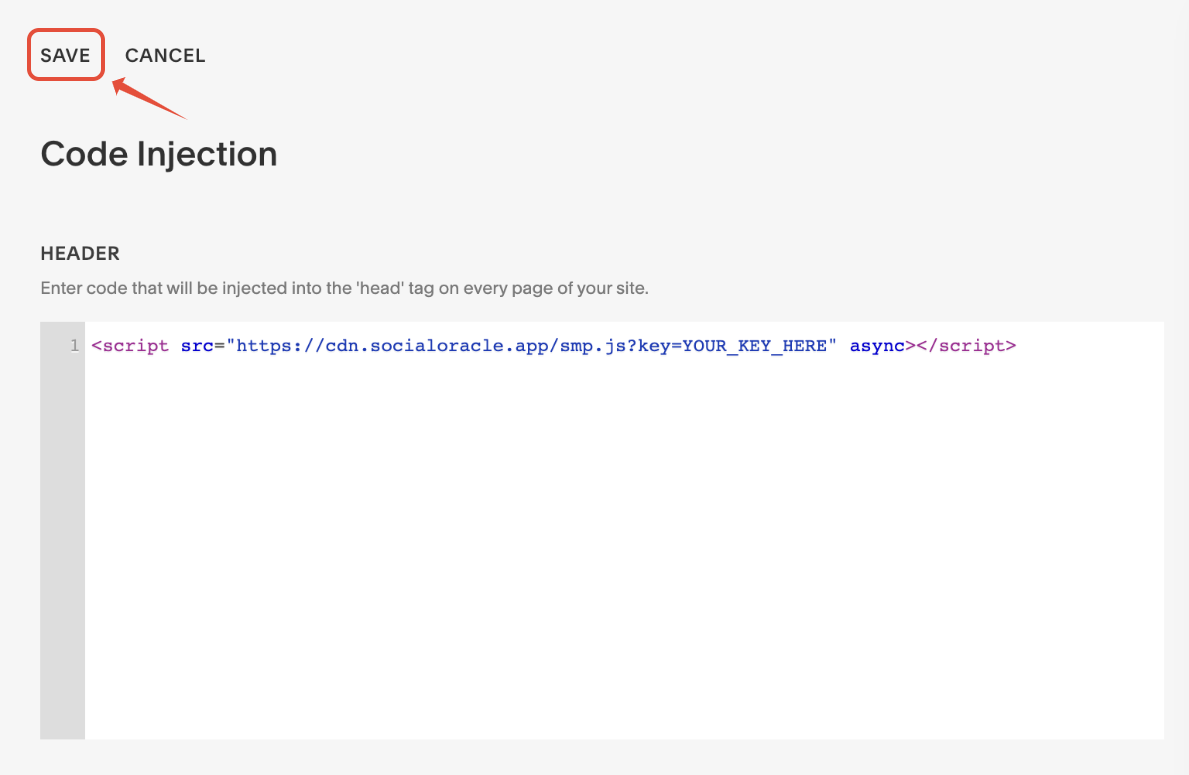Viewport: 1189px width, 775px height.
Task: Click the CANCEL button
Action: (x=165, y=55)
